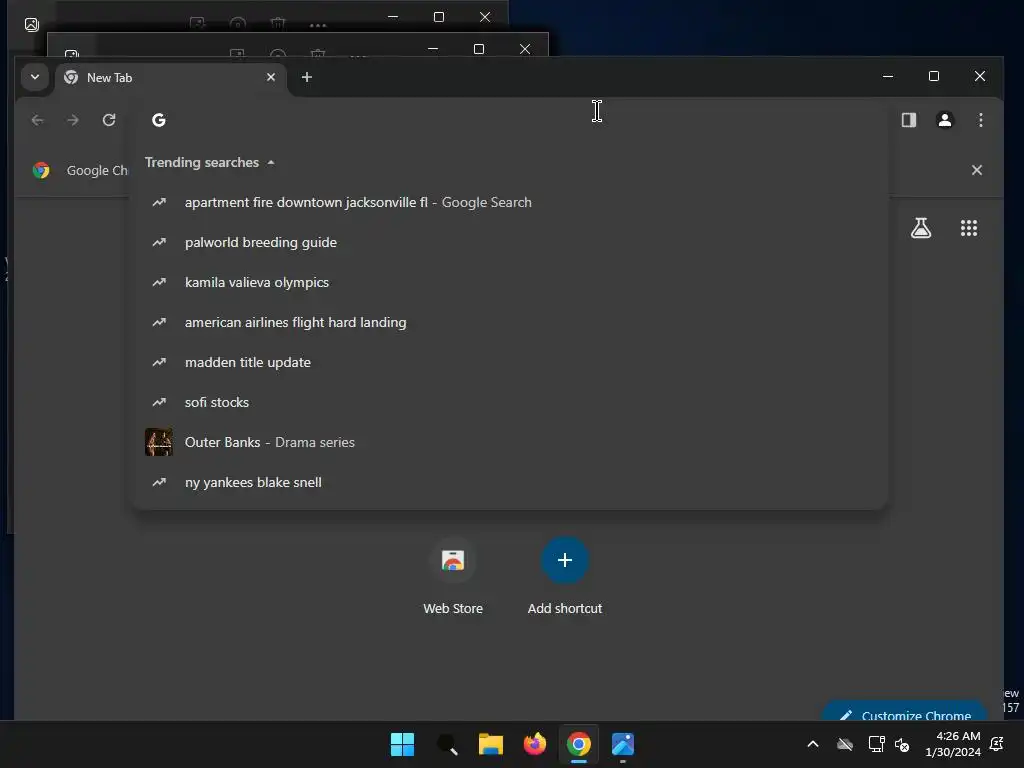Open the Chrome side panel
Viewport: 1024px width, 768px height.
908,120
